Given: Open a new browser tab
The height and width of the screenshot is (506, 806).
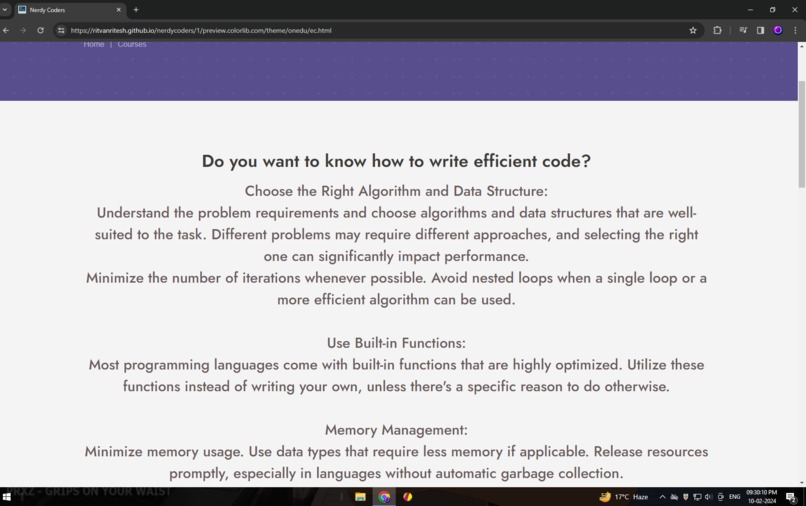Looking at the screenshot, I should [136, 9].
